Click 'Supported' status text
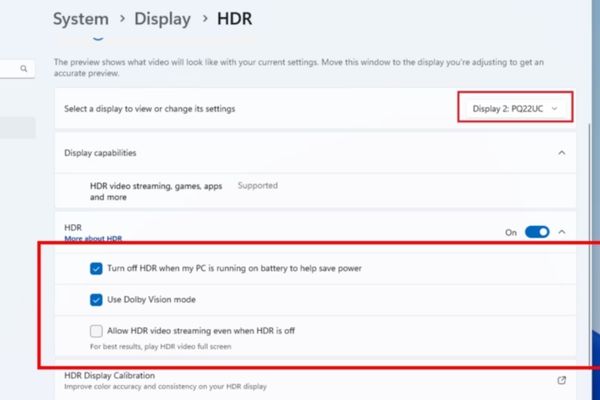This screenshot has width=600, height=400. (258, 186)
